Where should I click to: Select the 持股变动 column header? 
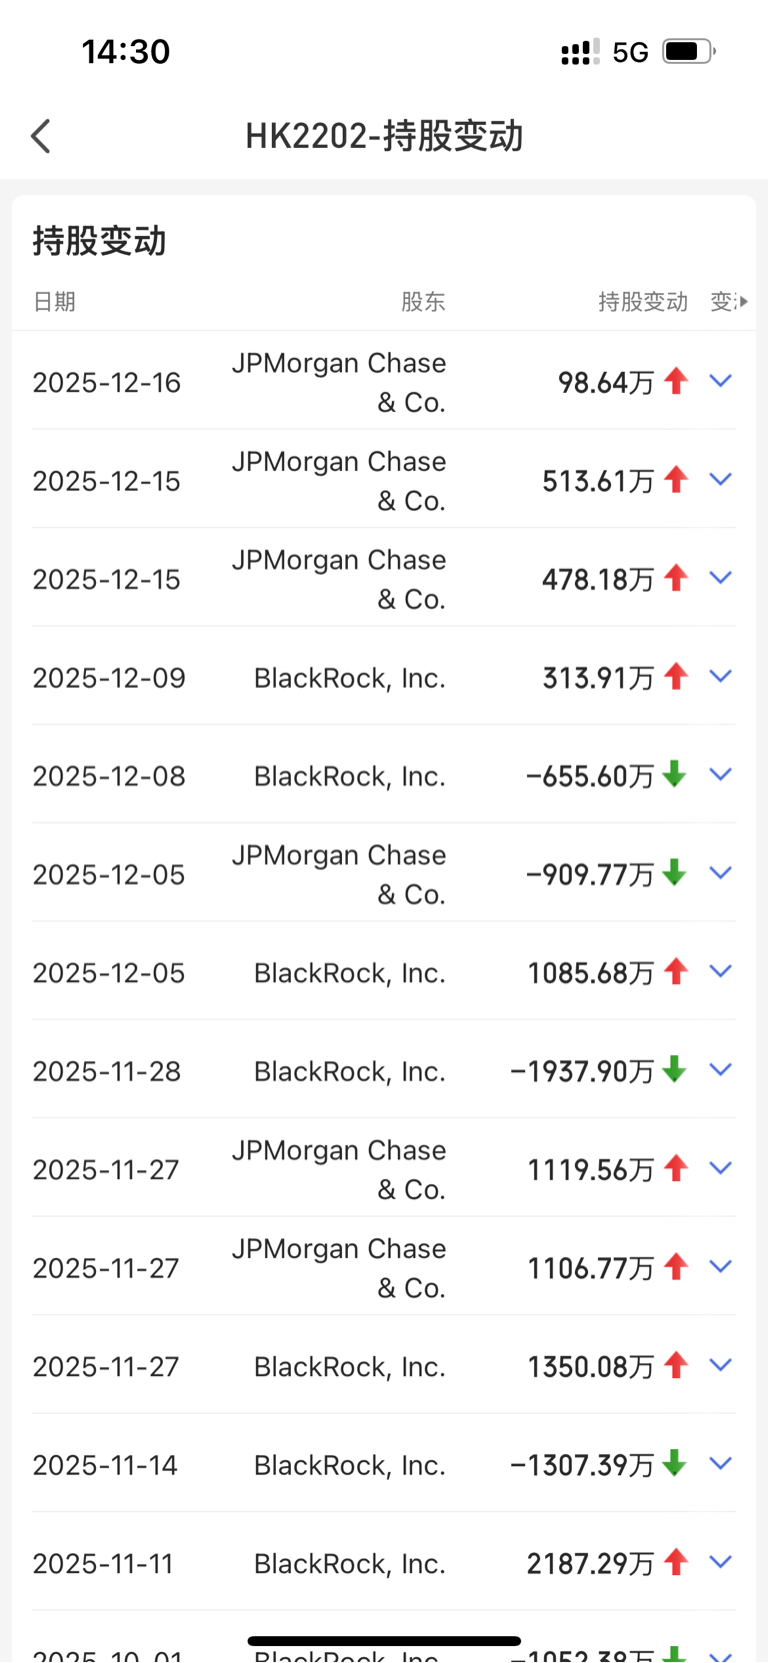tap(643, 302)
